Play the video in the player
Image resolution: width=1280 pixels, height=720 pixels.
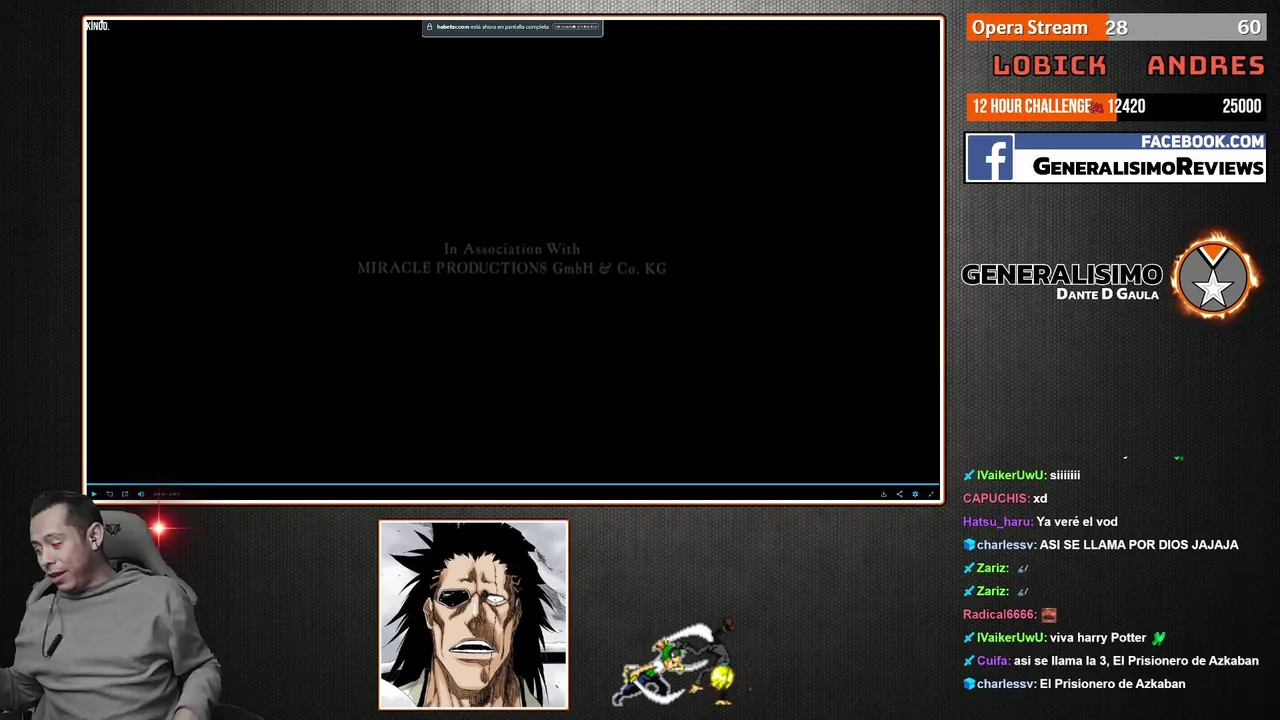tap(94, 494)
